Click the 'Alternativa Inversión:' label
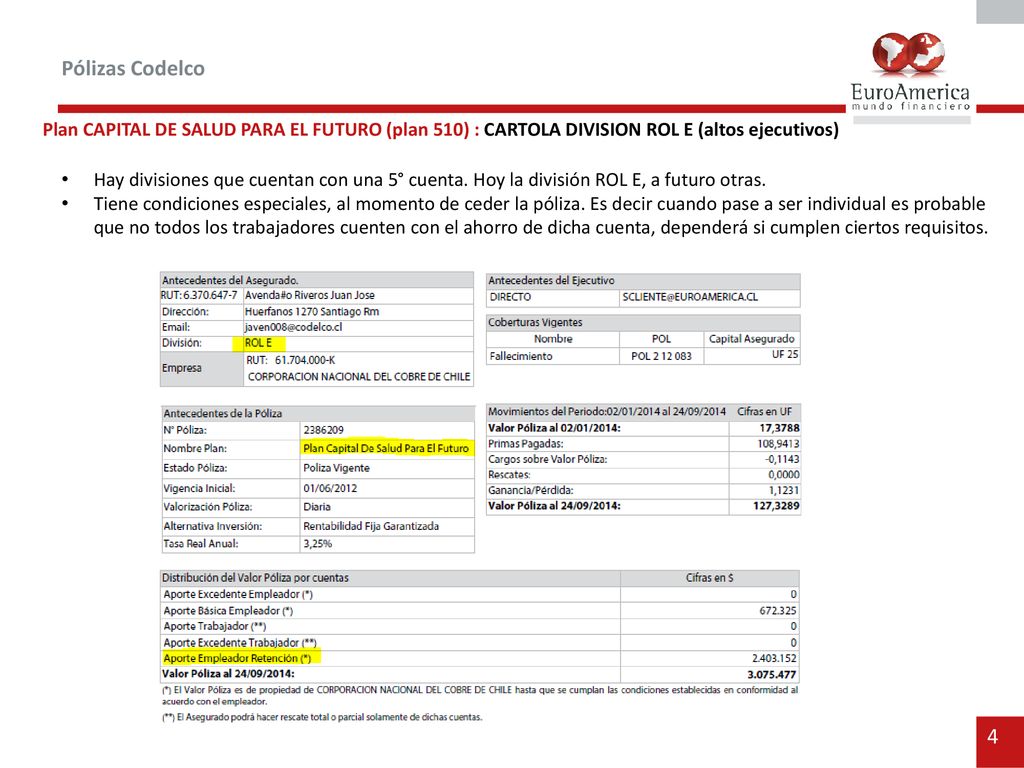1024x768 pixels. coord(213,526)
